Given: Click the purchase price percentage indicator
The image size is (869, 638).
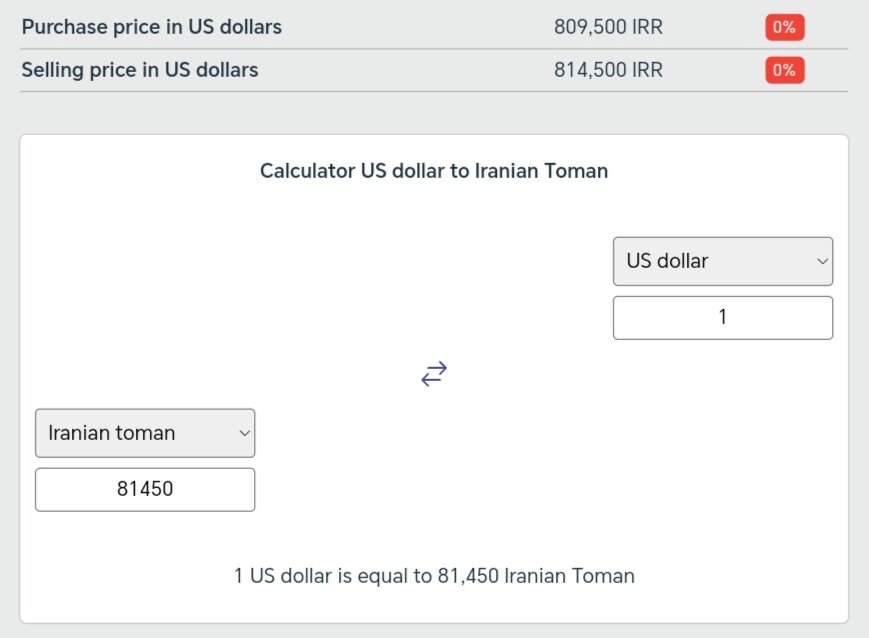Looking at the screenshot, I should pos(783,27).
